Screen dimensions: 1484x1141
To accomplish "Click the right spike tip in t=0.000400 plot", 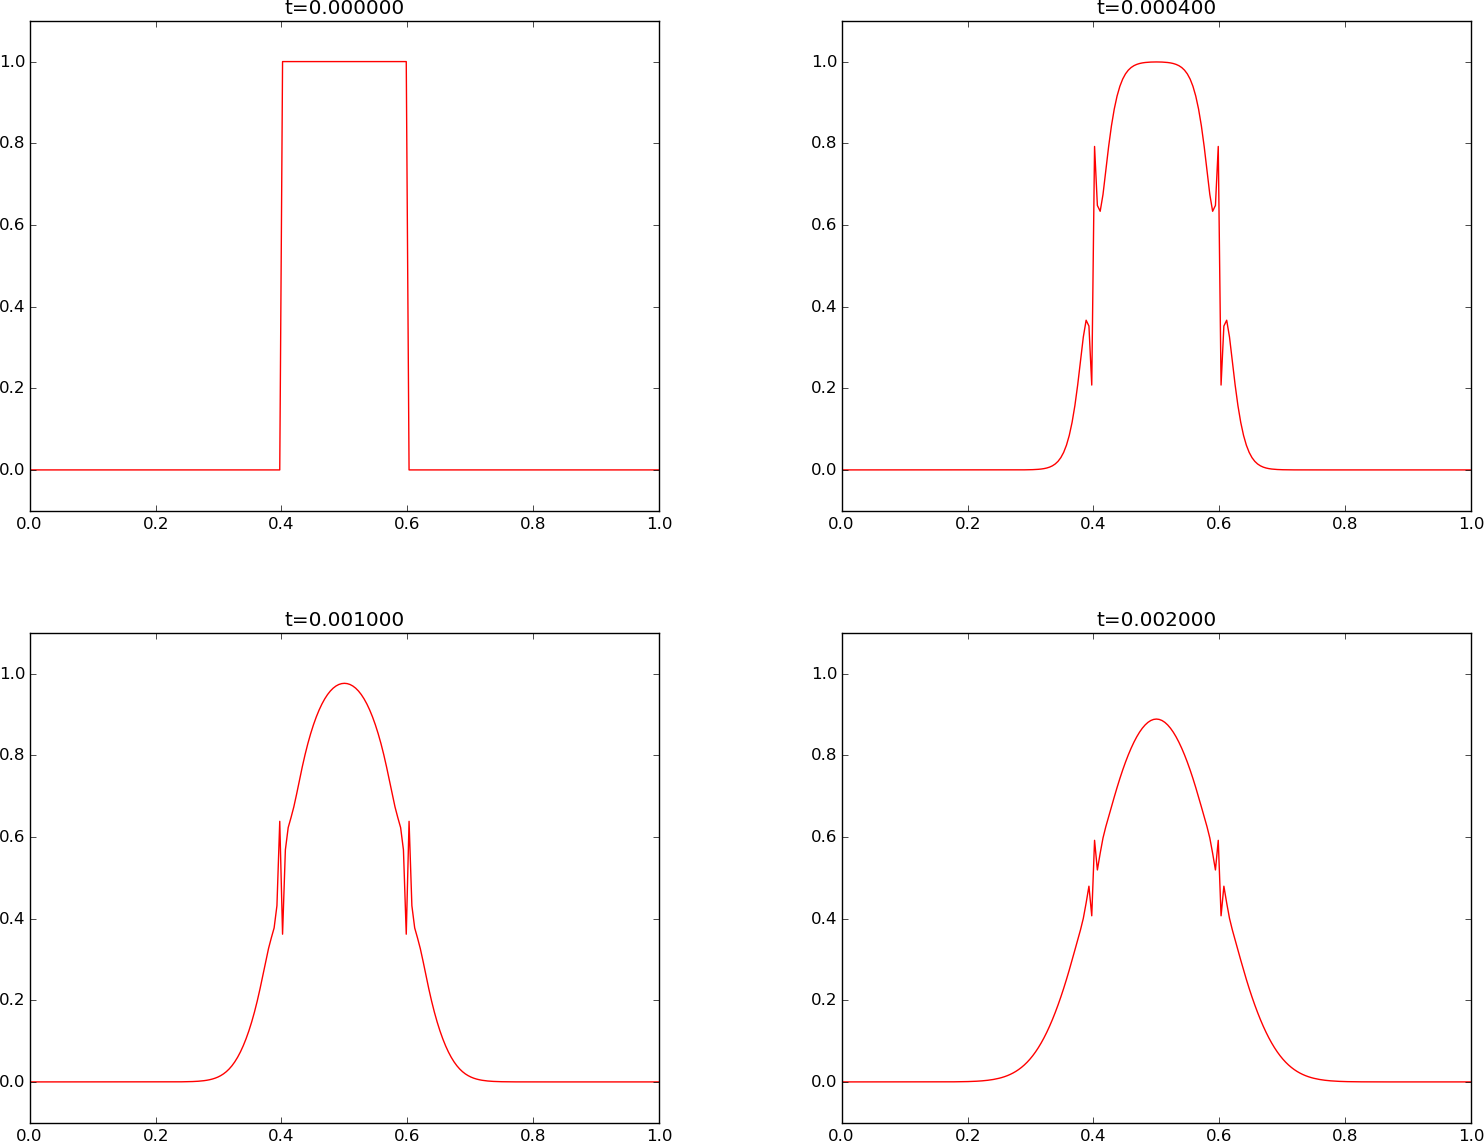I will point(1218,147).
